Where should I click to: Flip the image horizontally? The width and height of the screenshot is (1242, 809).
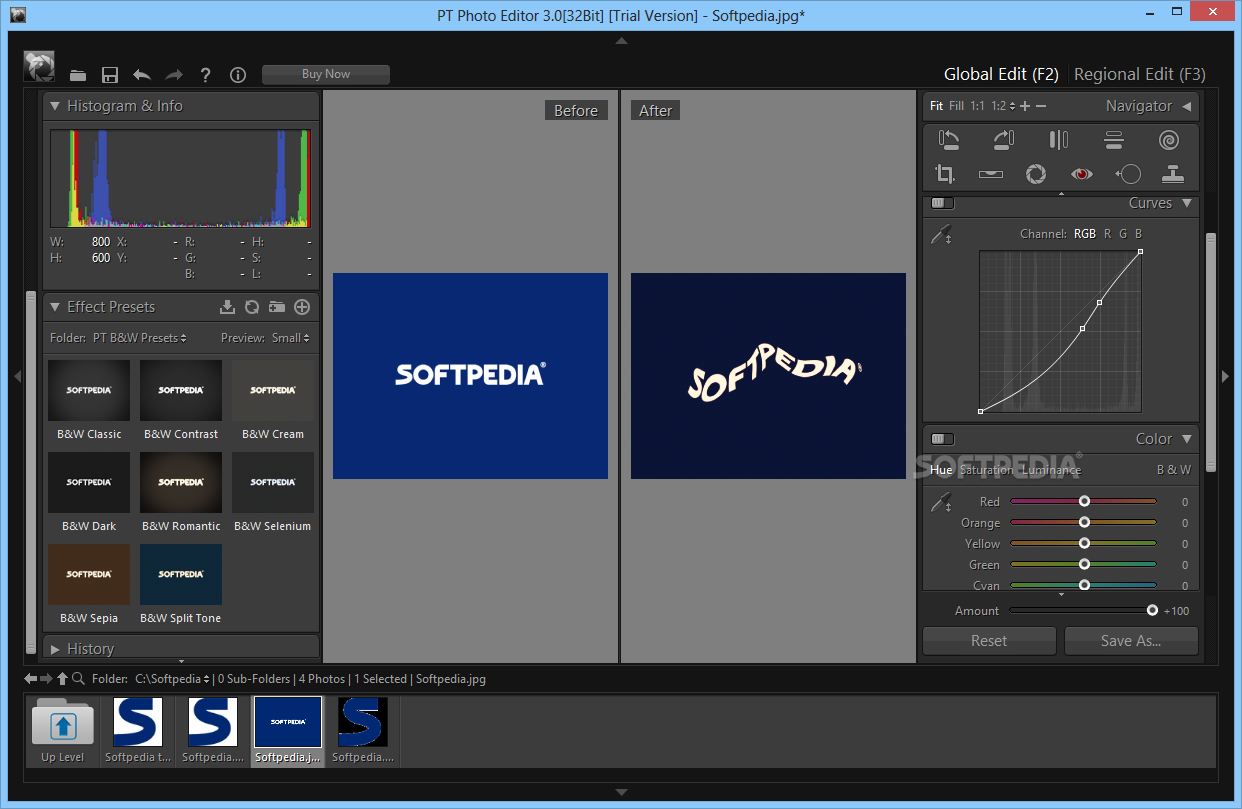click(1059, 140)
